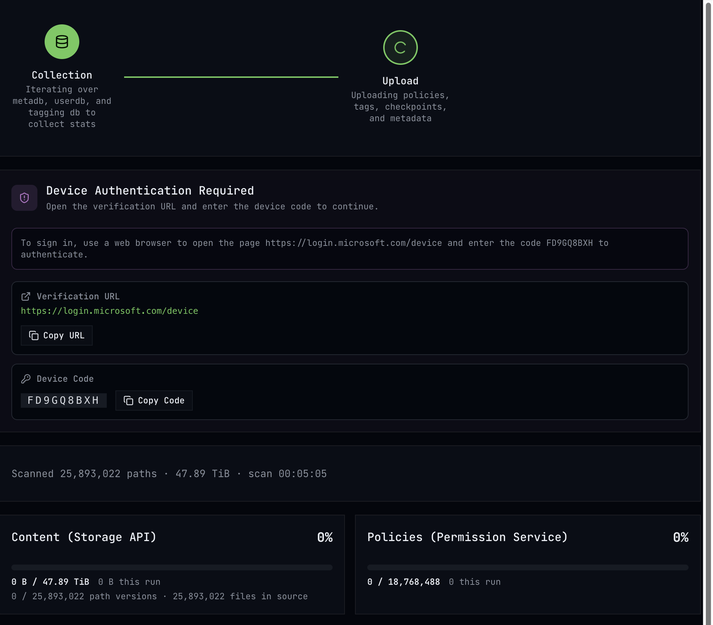Click the 'Open the verification URL' subtitle
The image size is (713, 625).
click(x=212, y=207)
